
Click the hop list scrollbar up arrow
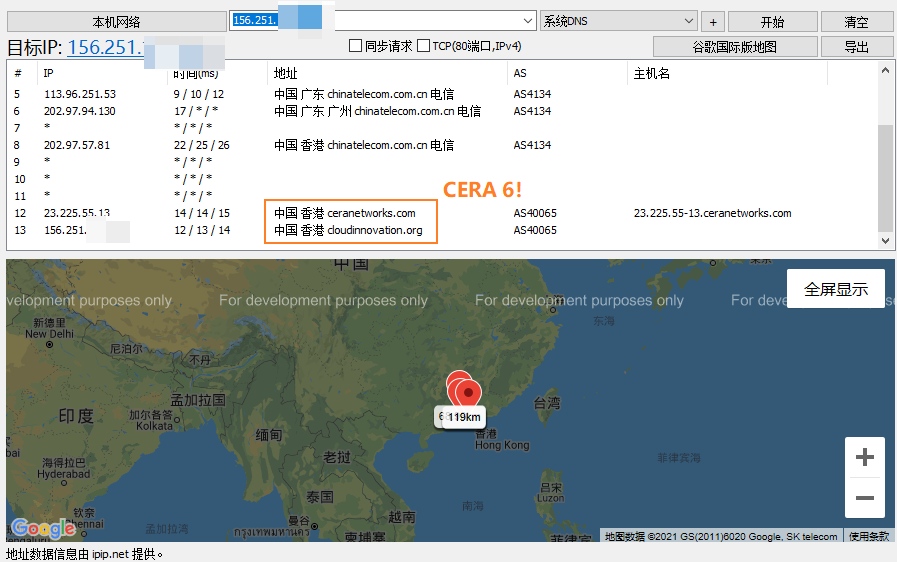coord(885,70)
